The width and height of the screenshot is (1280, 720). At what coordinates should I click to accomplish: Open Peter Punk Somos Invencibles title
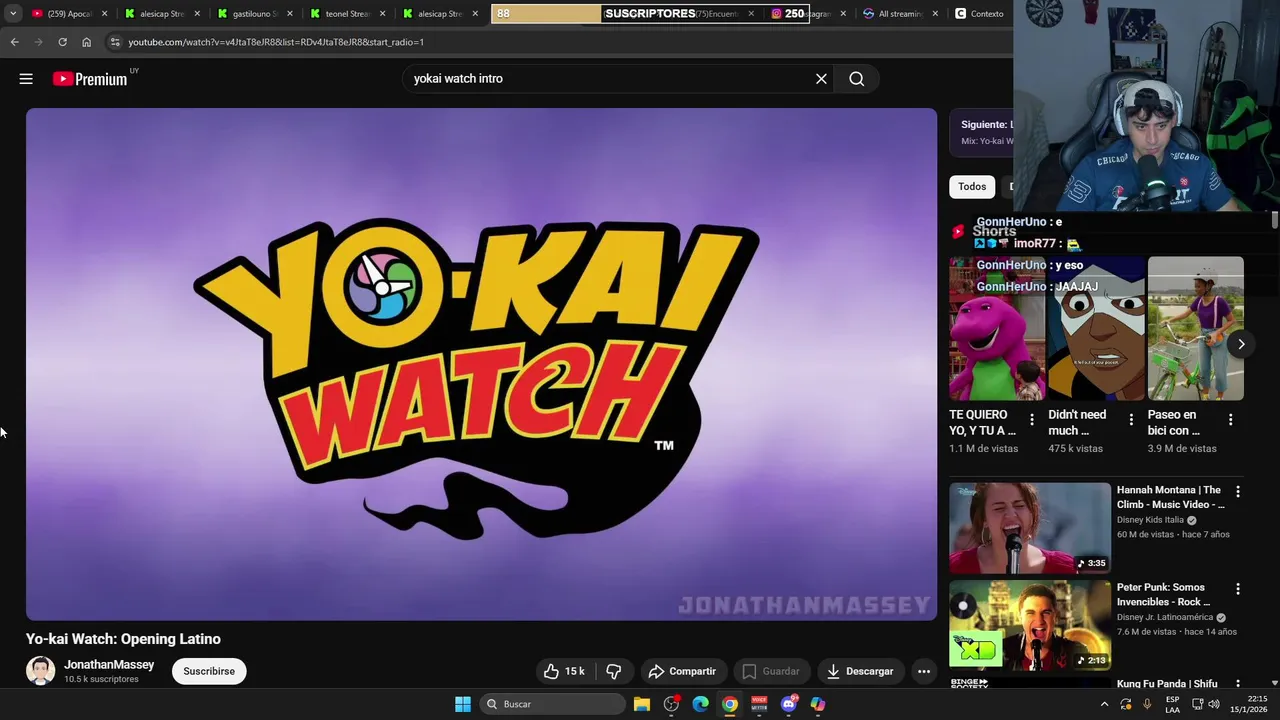coord(1163,595)
